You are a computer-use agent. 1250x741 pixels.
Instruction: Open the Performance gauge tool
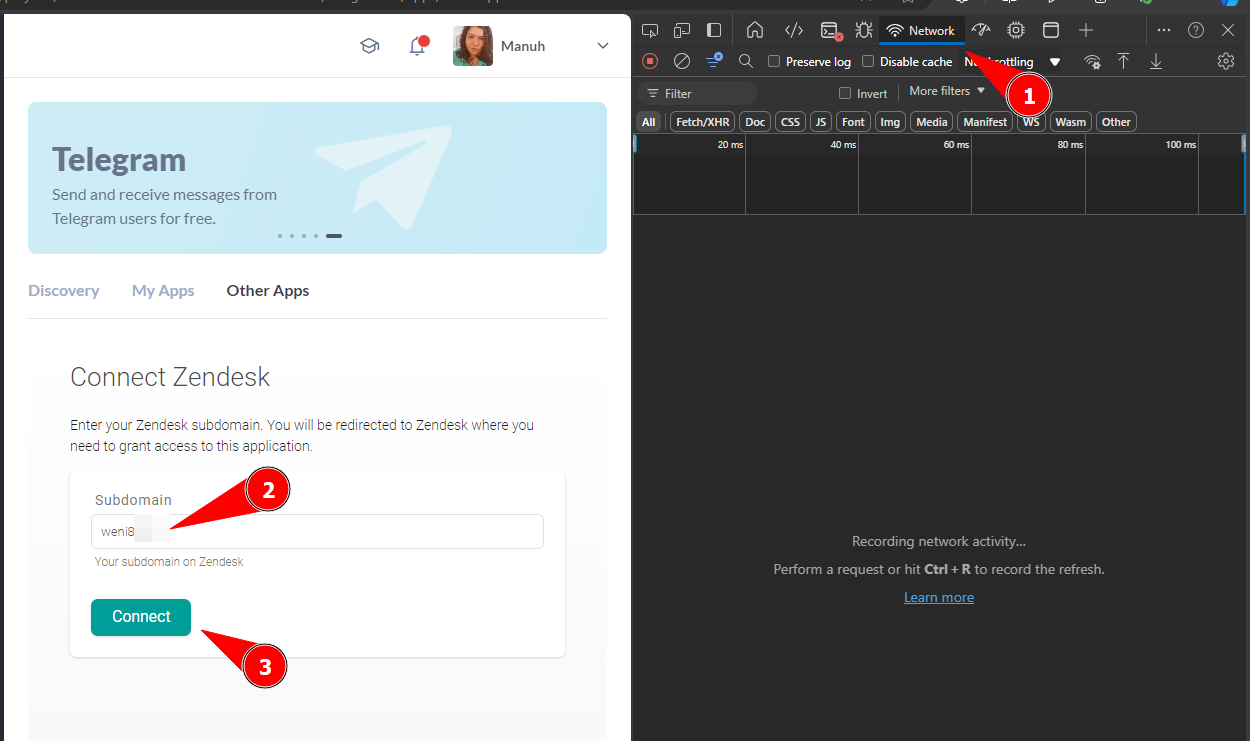pyautogui.click(x=980, y=30)
